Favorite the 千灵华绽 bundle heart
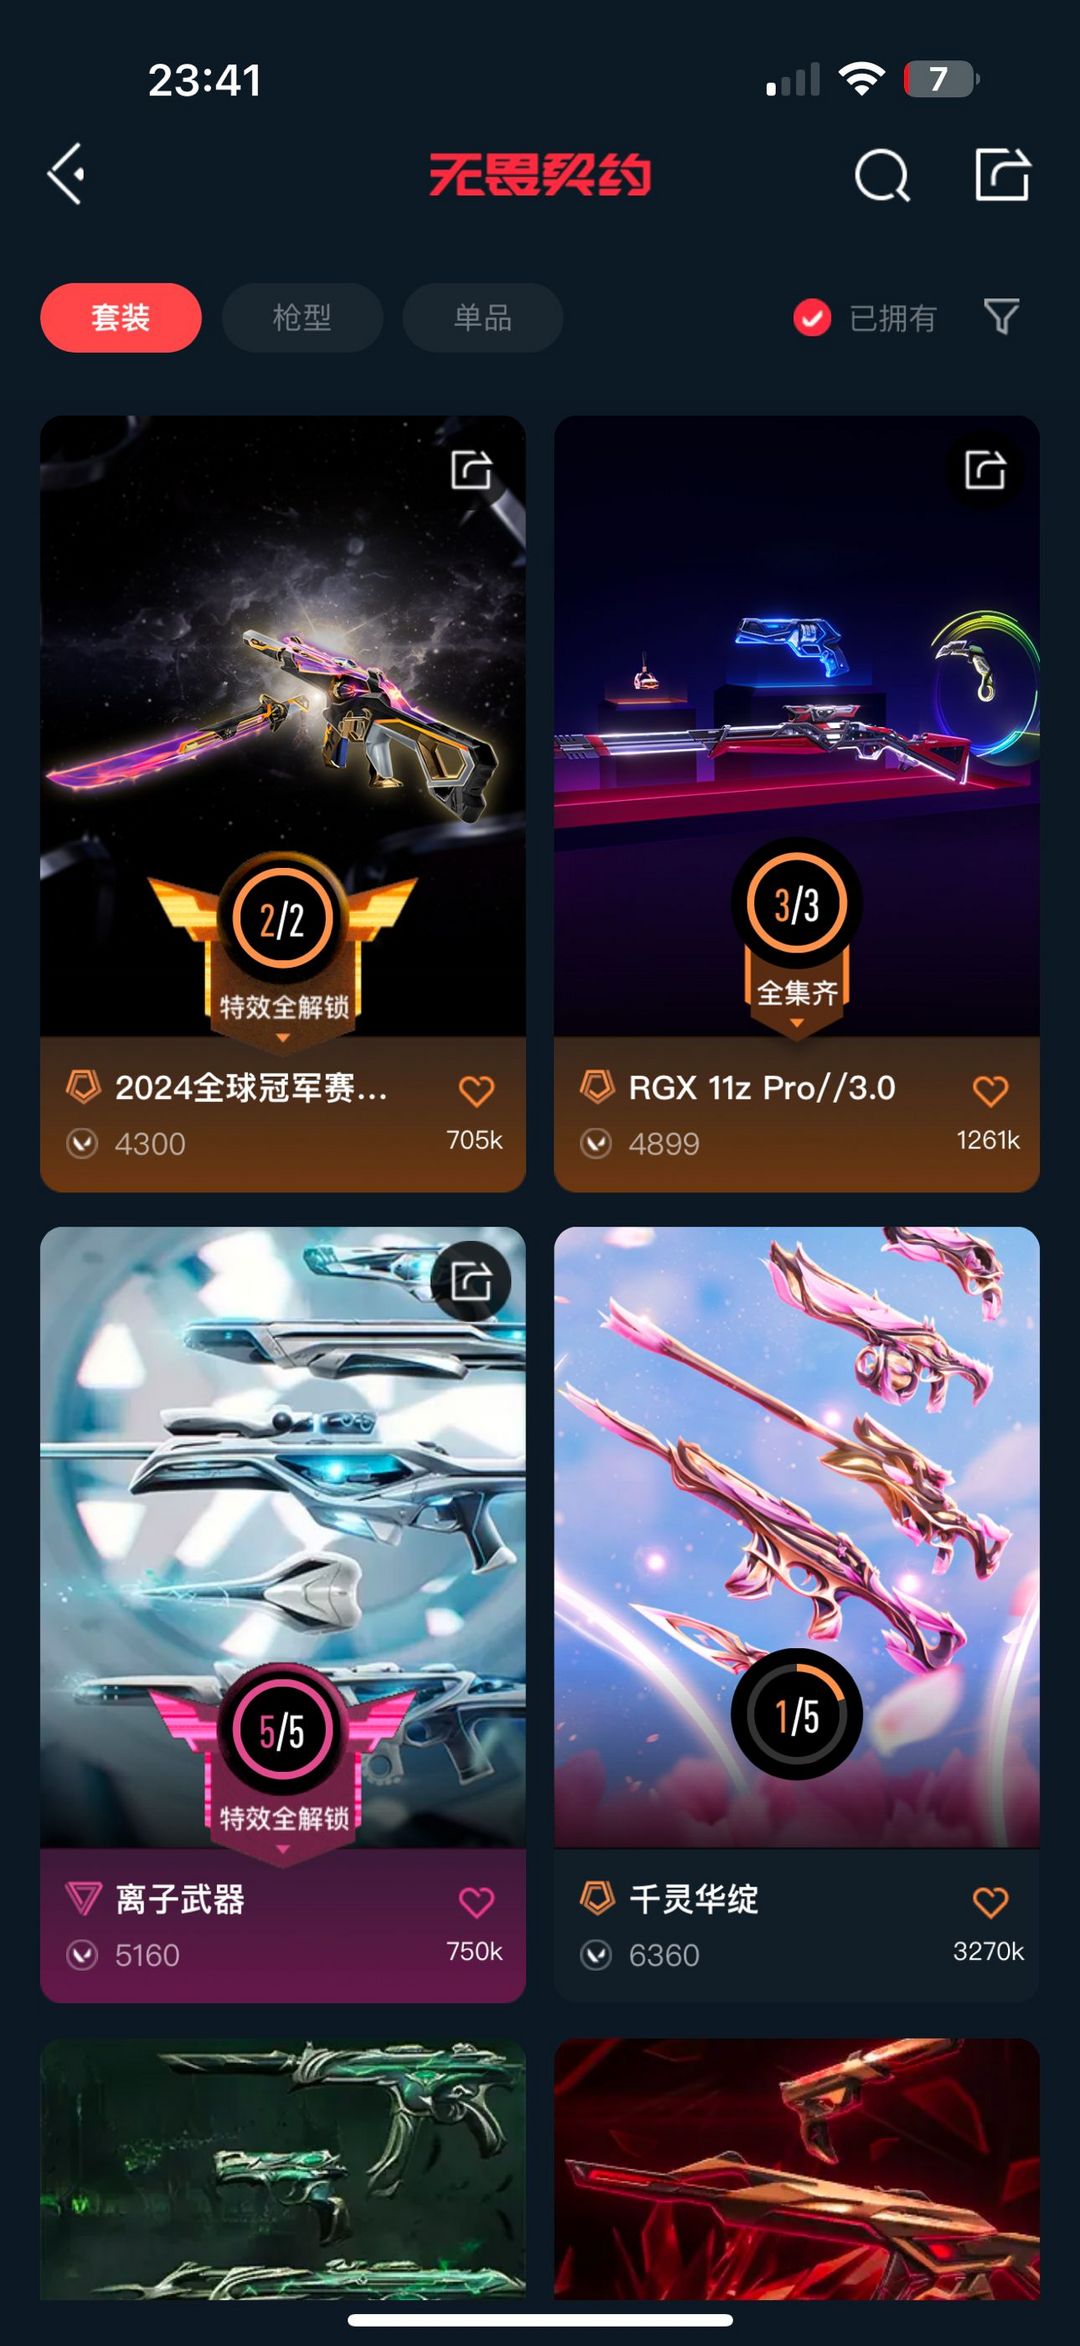This screenshot has width=1080, height=2346. pos(990,1902)
